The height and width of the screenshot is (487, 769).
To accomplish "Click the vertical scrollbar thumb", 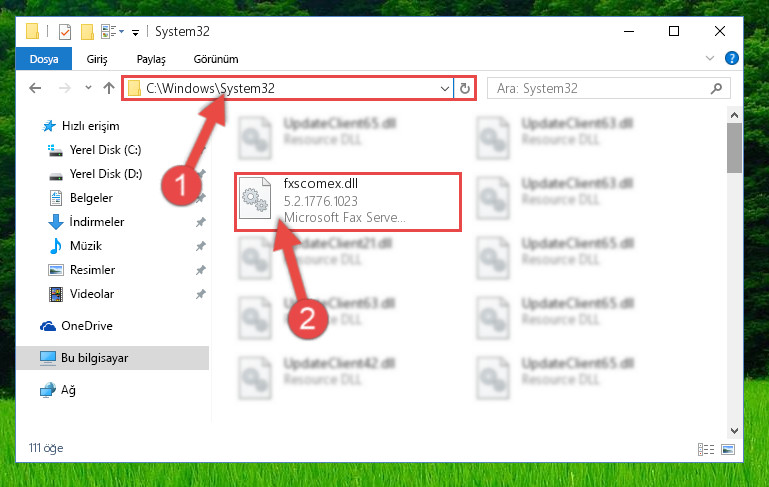I will pyautogui.click(x=734, y=148).
